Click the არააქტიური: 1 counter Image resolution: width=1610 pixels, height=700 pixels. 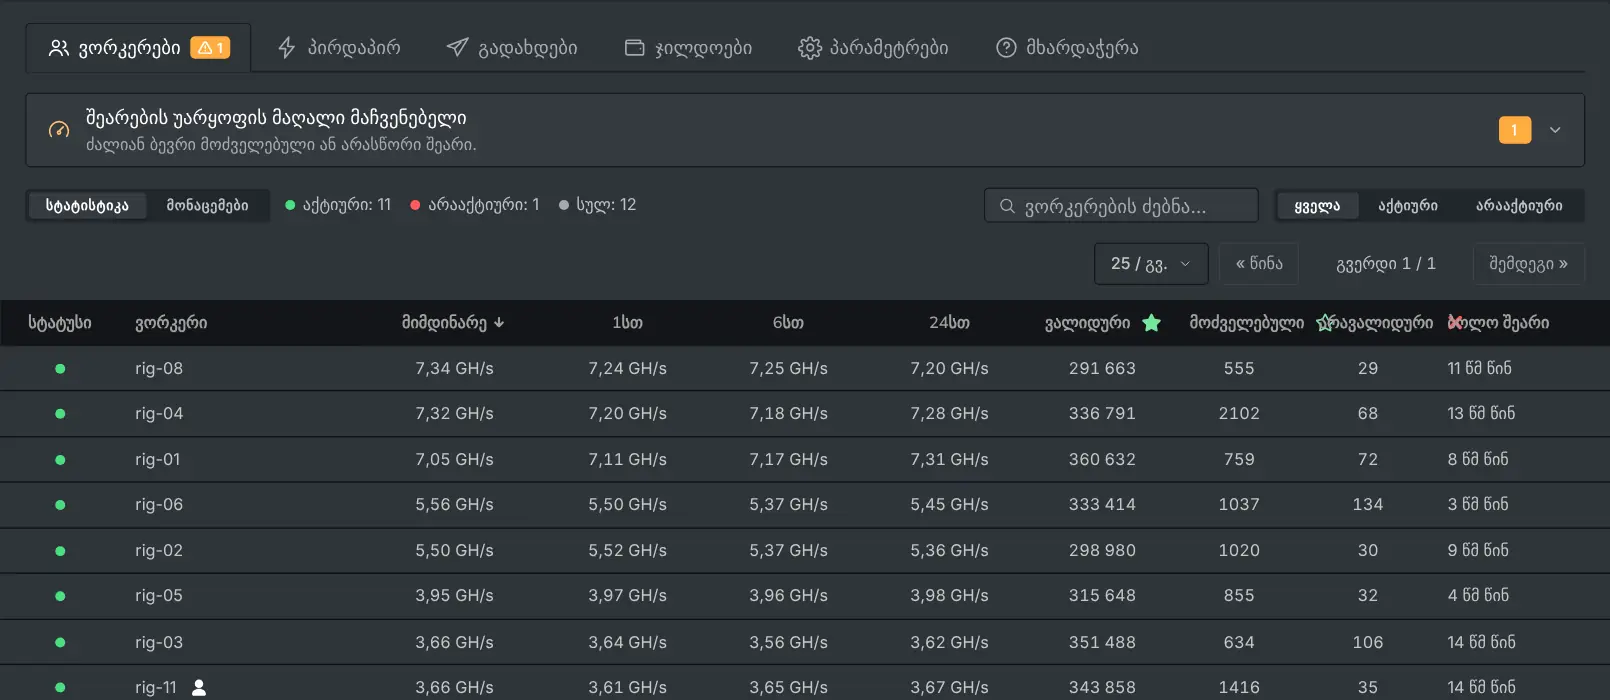coord(475,205)
